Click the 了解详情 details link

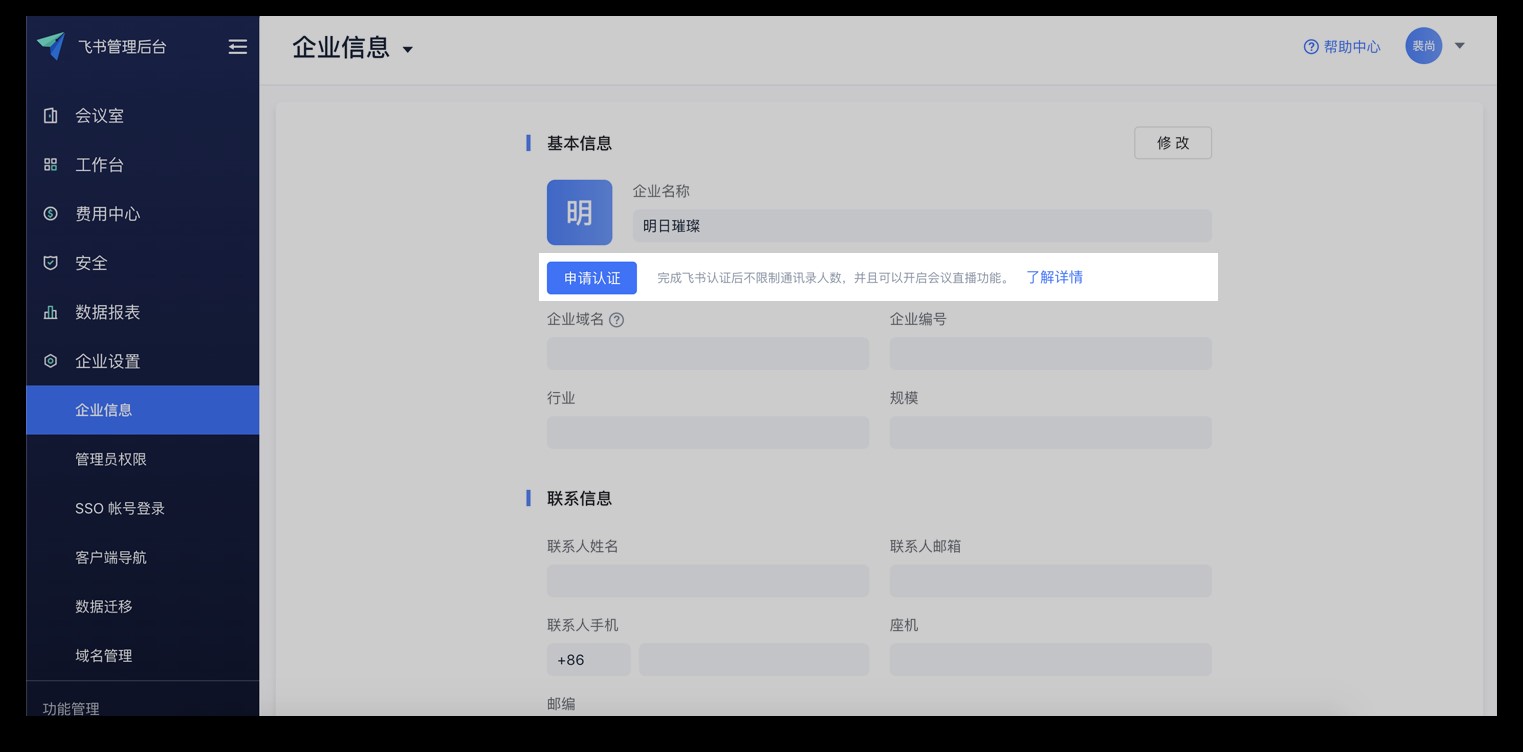tap(1055, 277)
